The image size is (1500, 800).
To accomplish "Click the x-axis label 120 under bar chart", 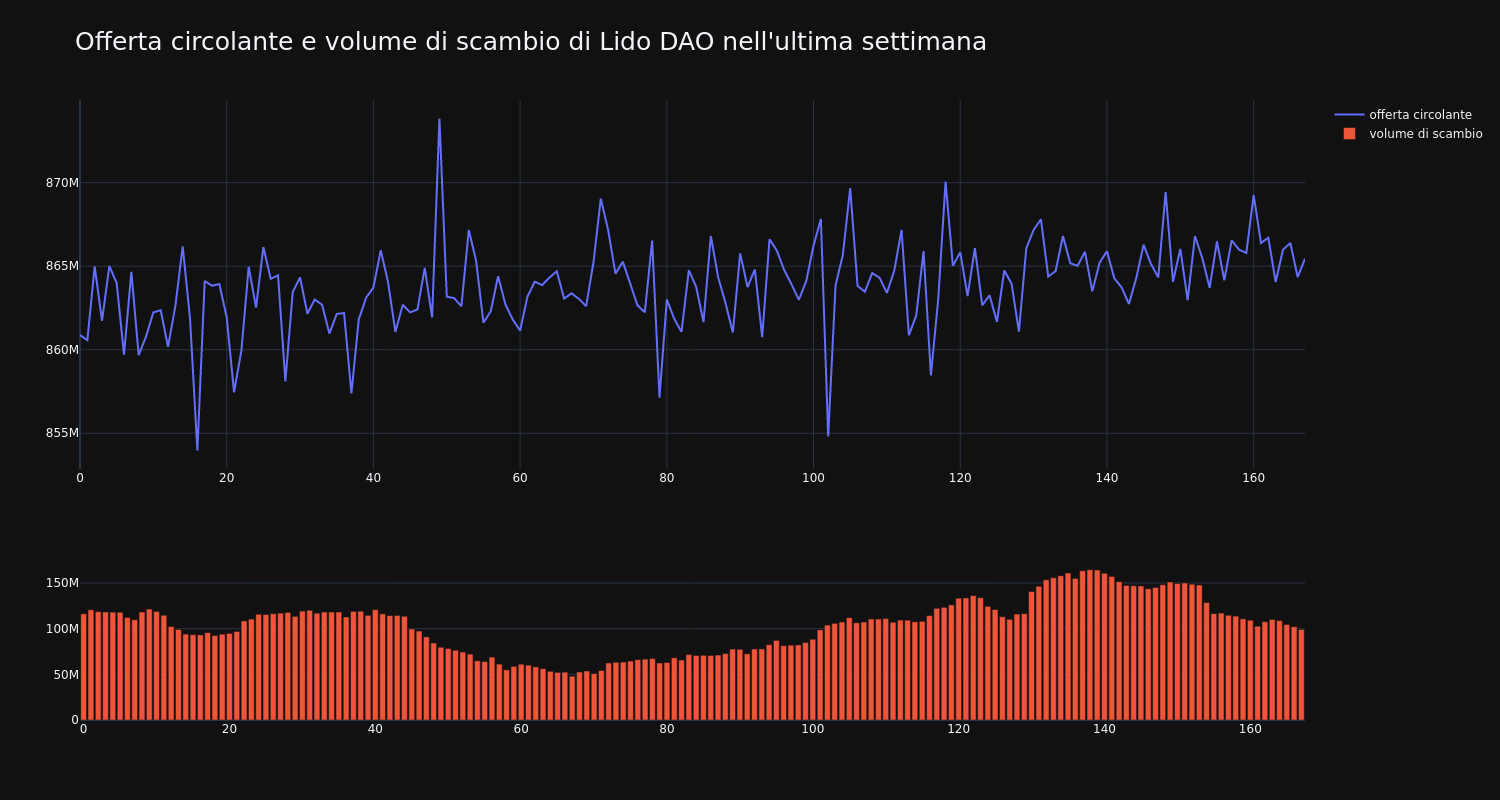I will point(958,729).
